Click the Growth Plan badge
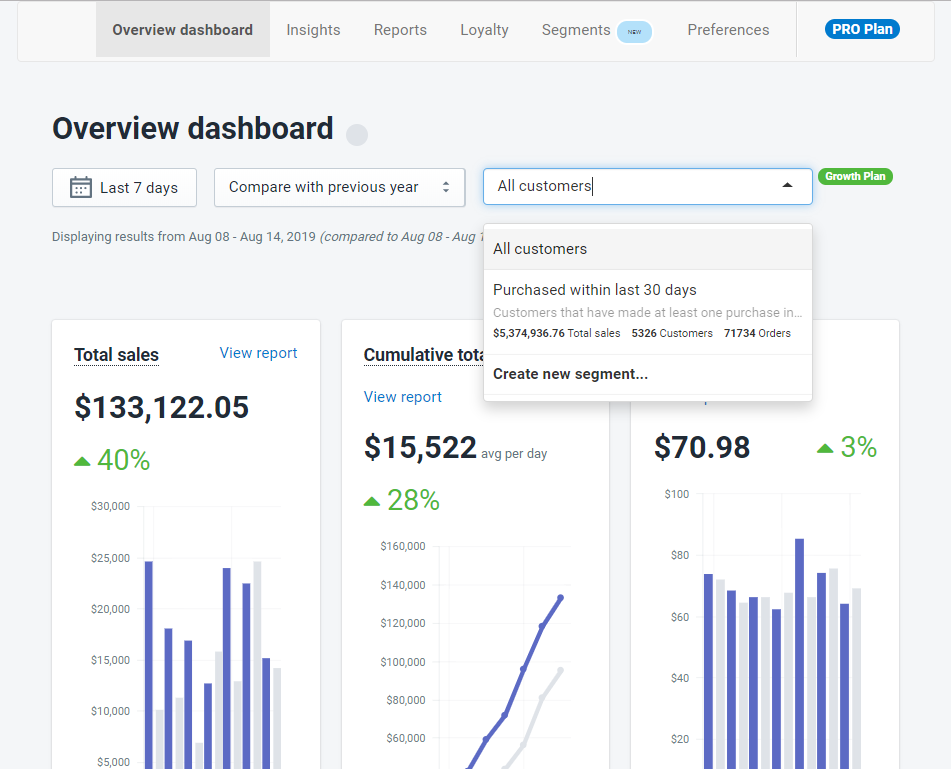Screen dimensions: 951x769 pyautogui.click(x=855, y=176)
